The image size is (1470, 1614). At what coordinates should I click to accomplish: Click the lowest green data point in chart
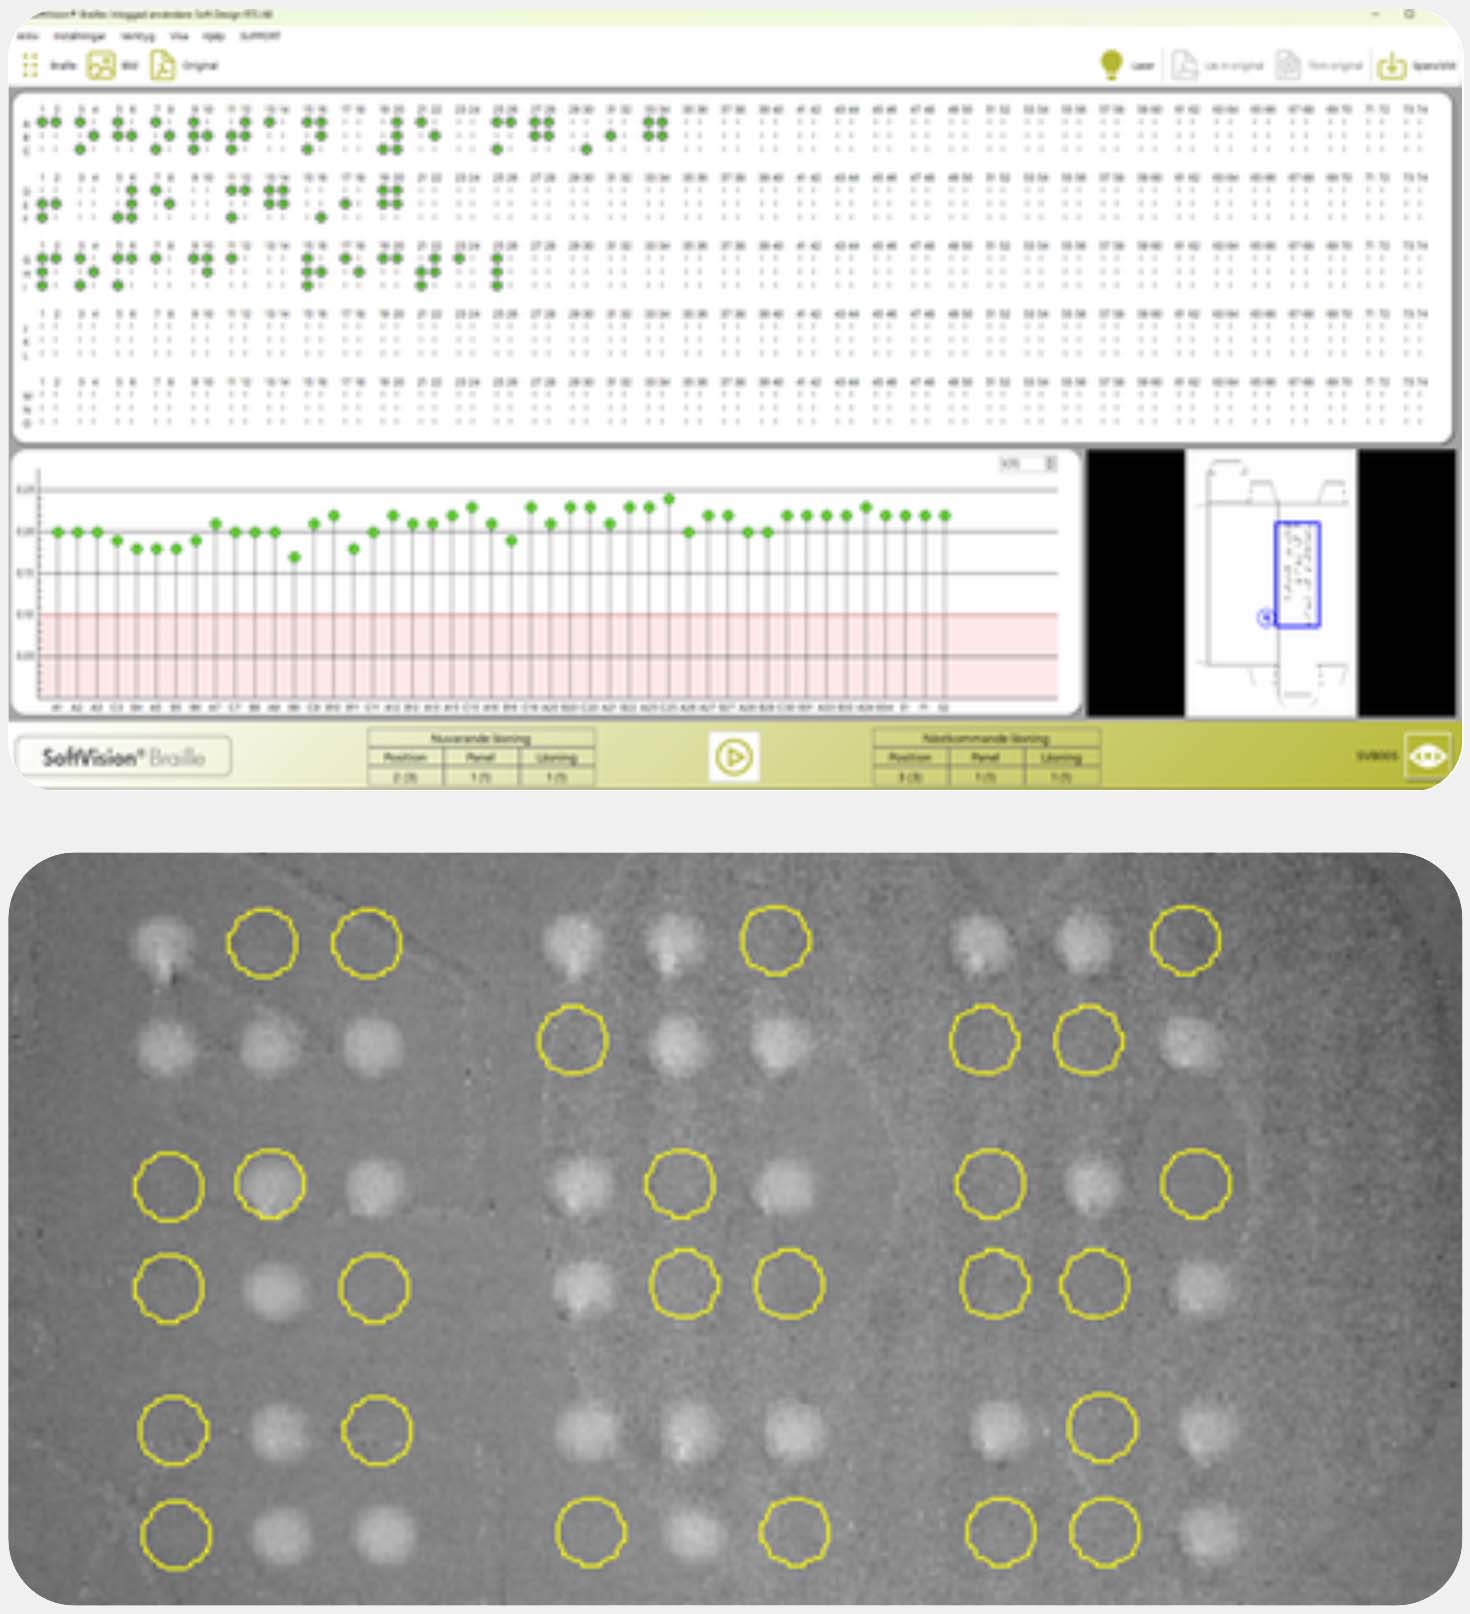(x=294, y=557)
